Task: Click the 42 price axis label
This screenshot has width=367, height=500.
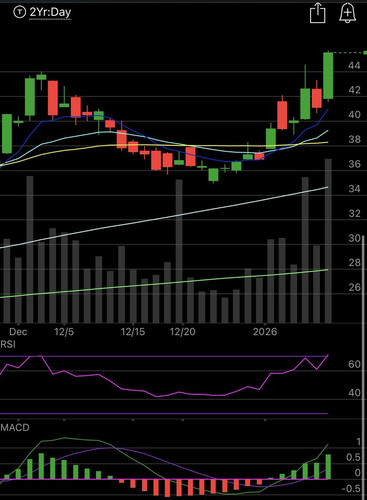Action: [354, 90]
